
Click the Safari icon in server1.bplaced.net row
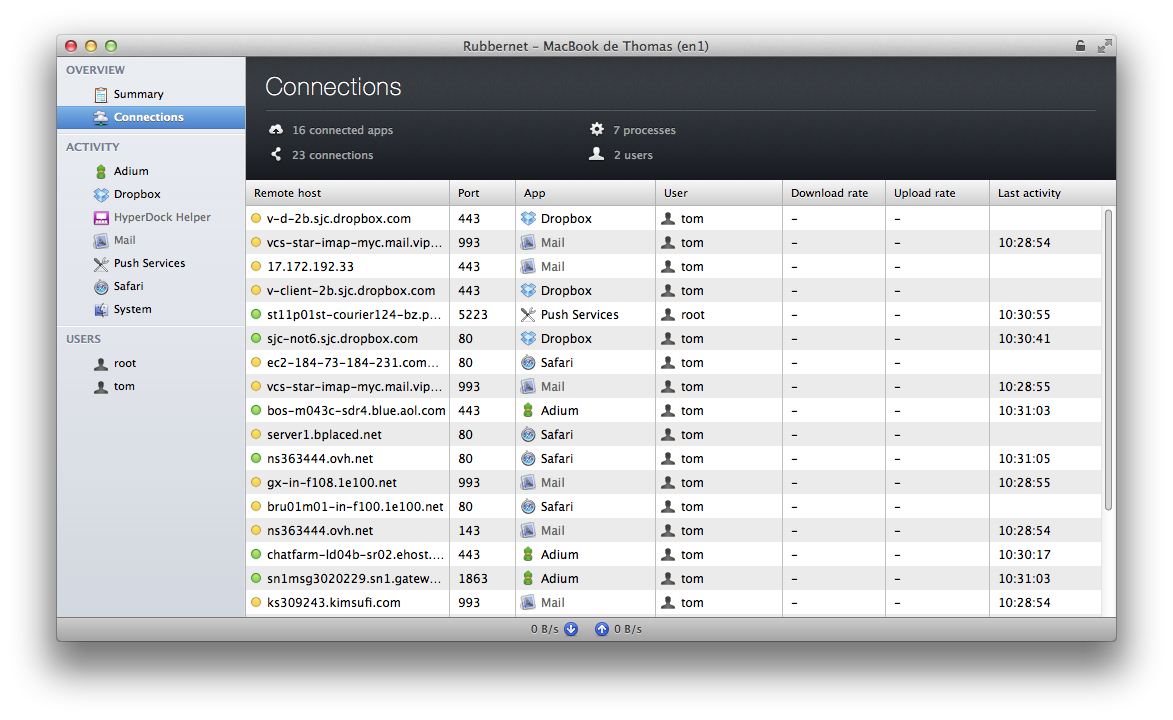tap(528, 434)
